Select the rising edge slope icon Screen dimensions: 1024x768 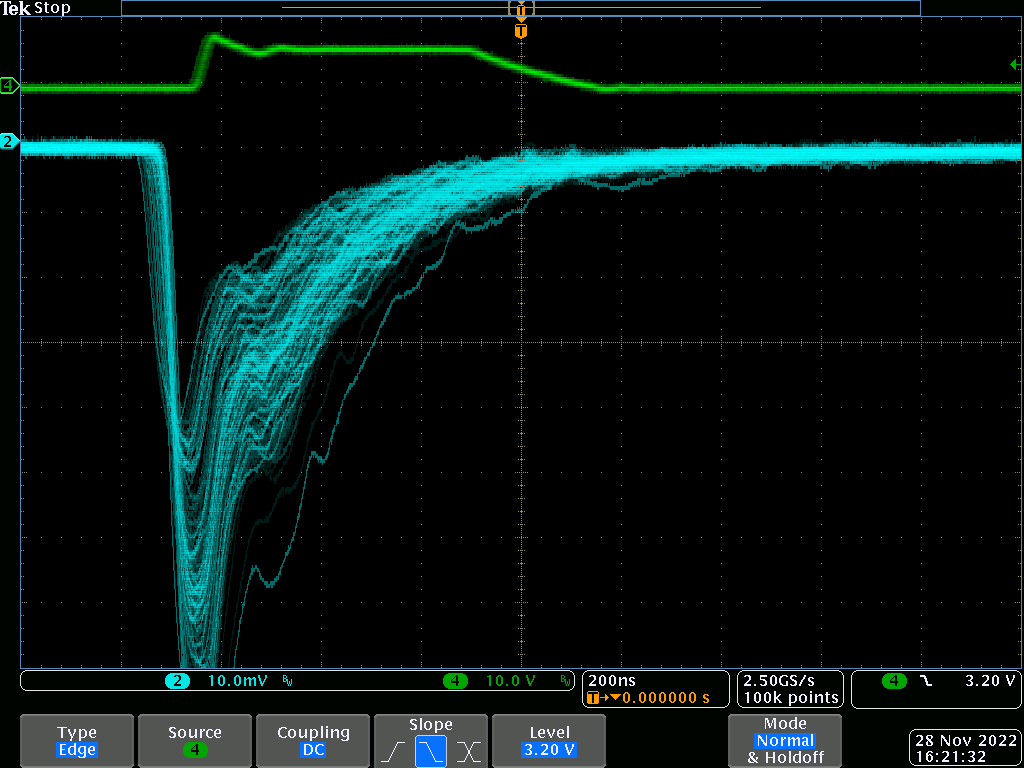pyautogui.click(x=393, y=750)
